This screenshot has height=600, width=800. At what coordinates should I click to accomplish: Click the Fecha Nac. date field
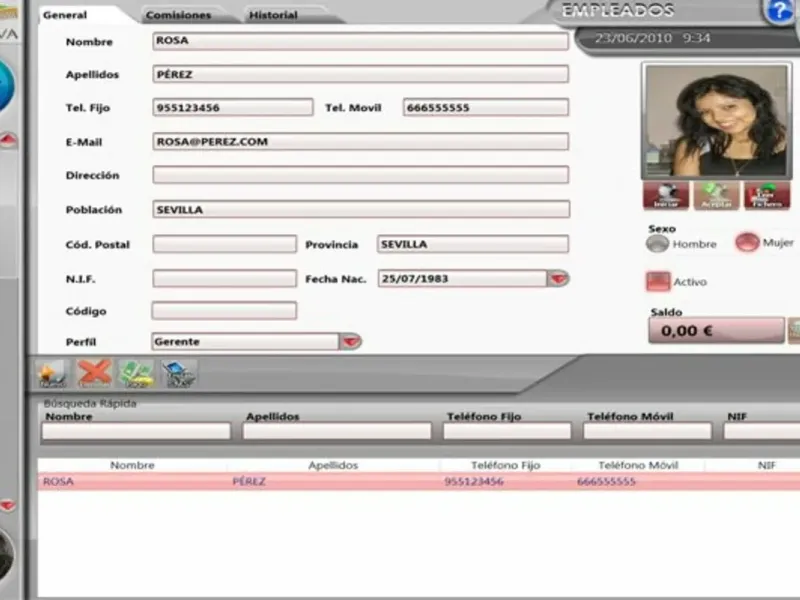pyautogui.click(x=462, y=279)
